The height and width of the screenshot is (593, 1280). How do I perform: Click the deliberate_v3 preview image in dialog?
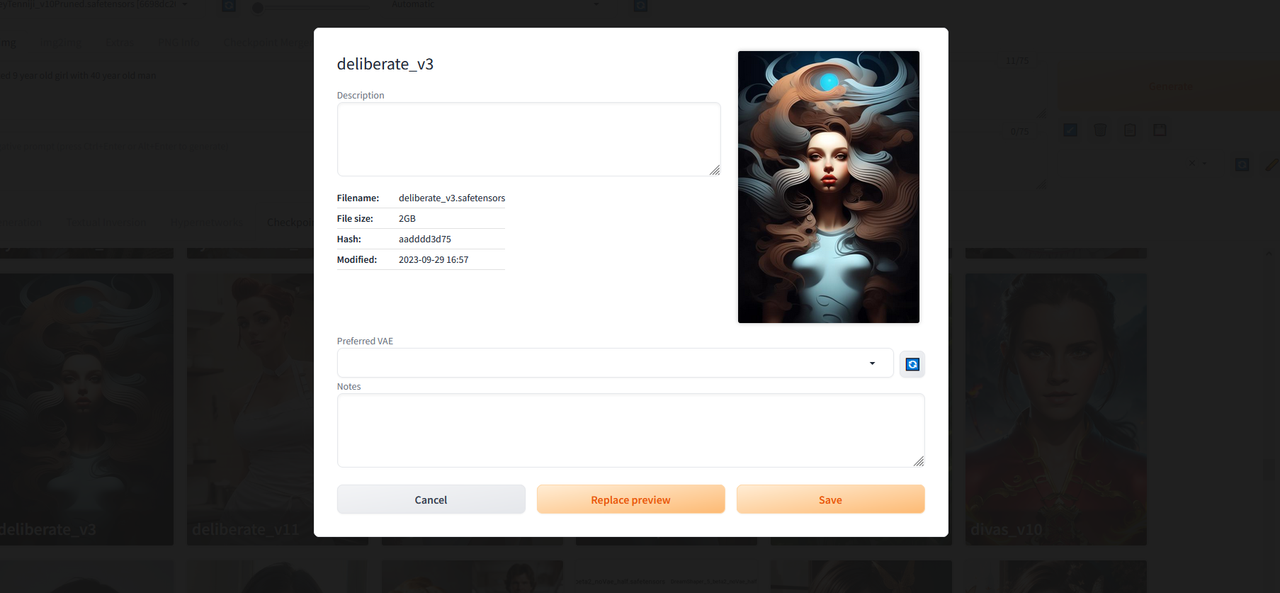tap(829, 187)
